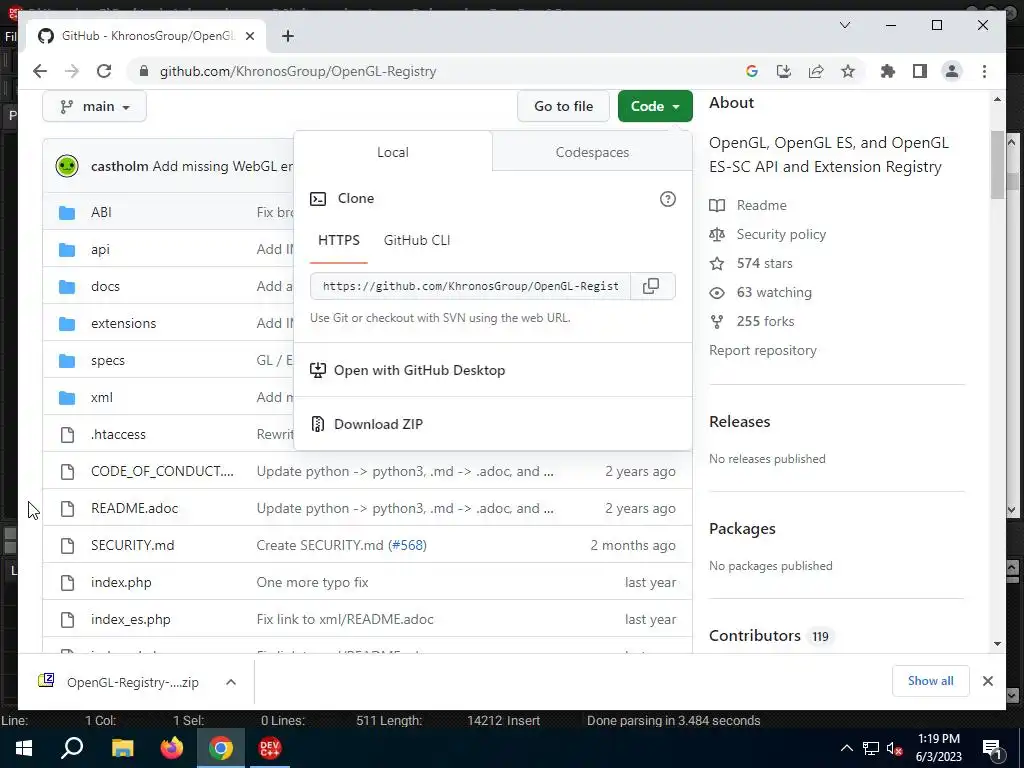
Task: Open the xml folder
Action: click(x=102, y=398)
